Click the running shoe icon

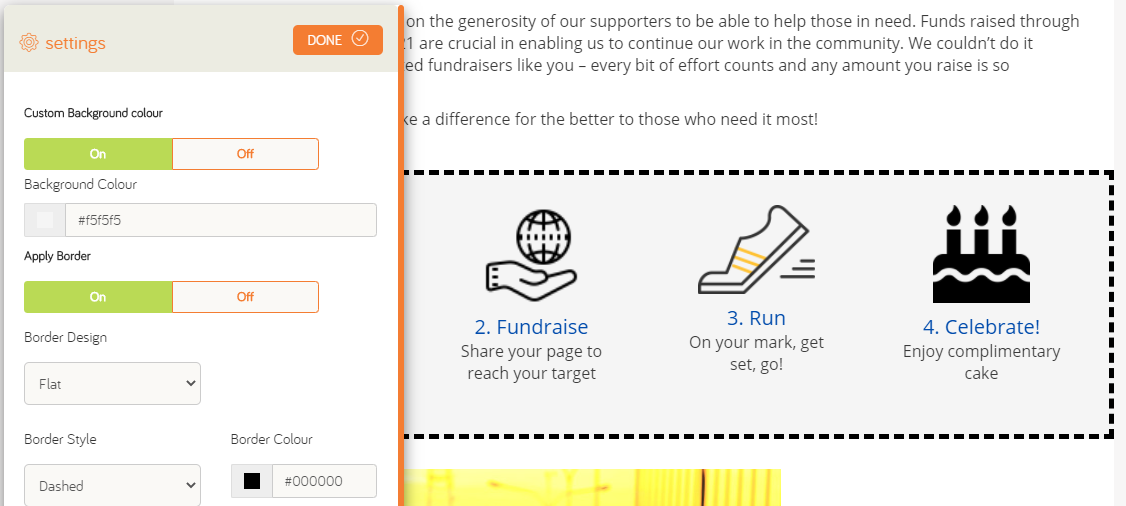point(756,250)
